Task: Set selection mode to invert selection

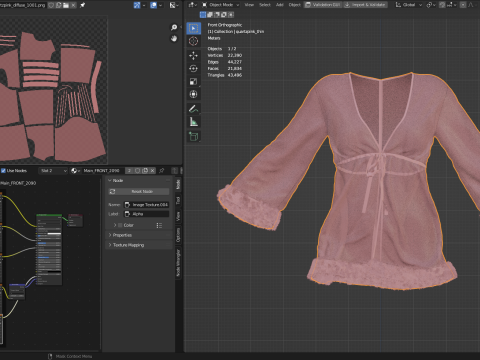Action: coord(224,15)
